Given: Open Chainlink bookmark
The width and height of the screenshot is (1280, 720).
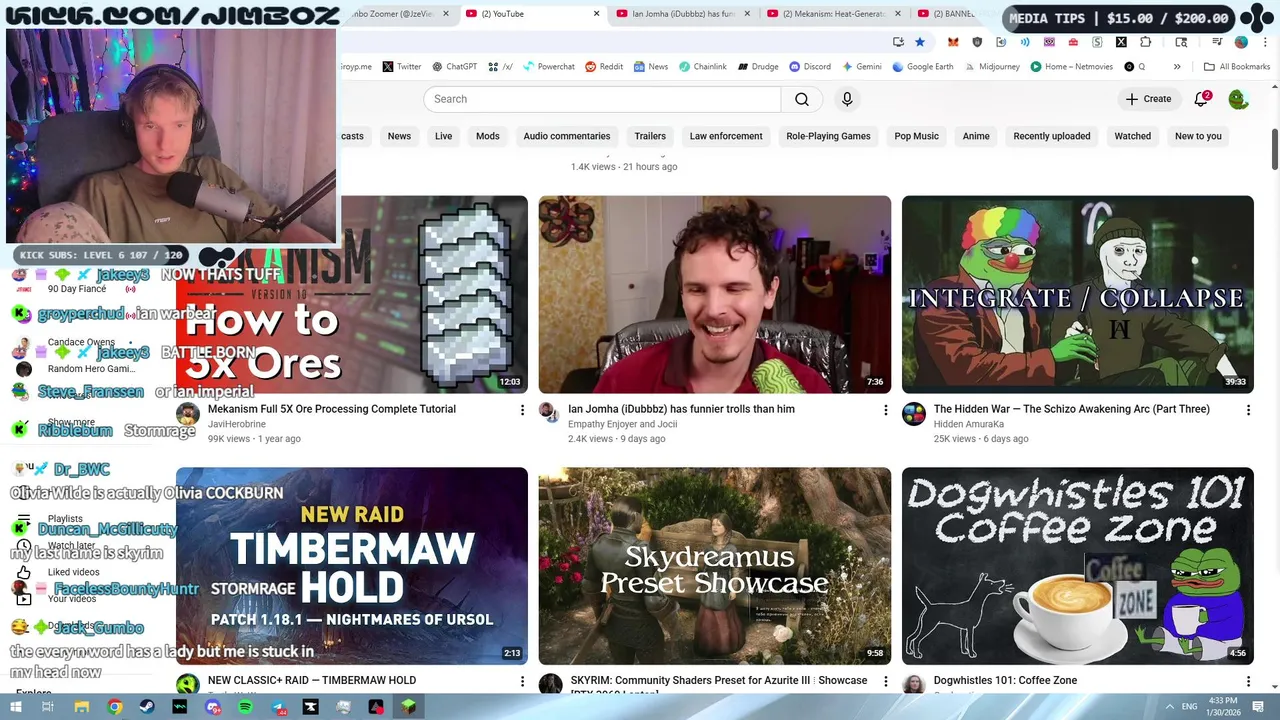Looking at the screenshot, I should click(703, 67).
